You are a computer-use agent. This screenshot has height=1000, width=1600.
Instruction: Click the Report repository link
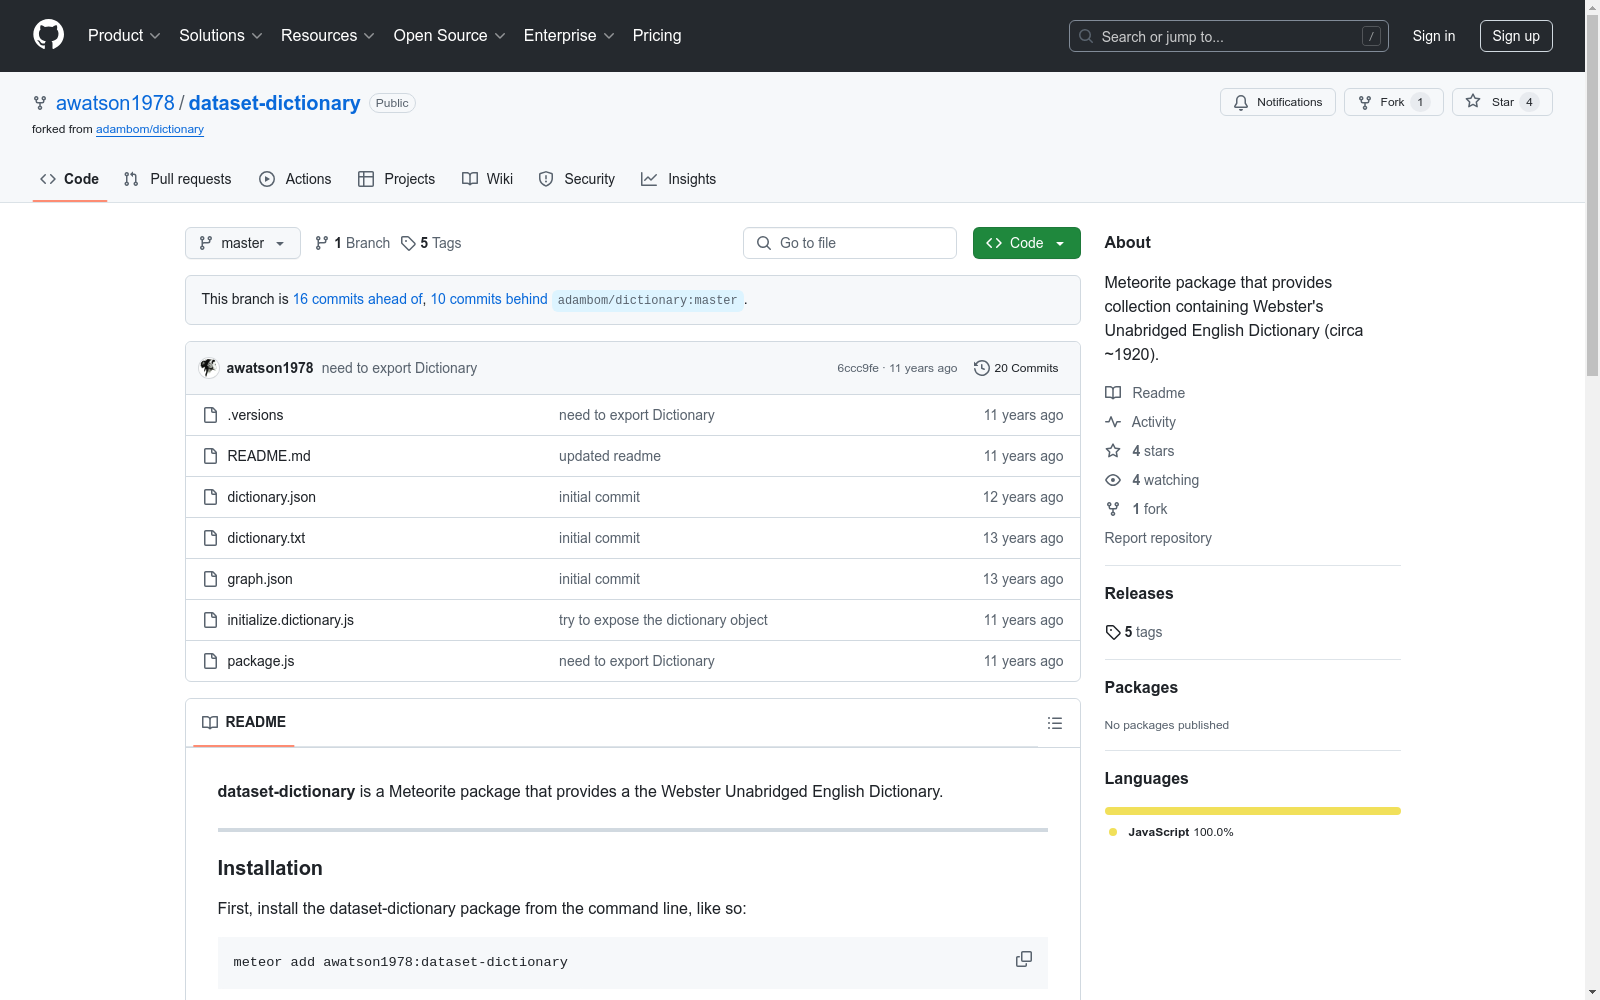coord(1158,538)
